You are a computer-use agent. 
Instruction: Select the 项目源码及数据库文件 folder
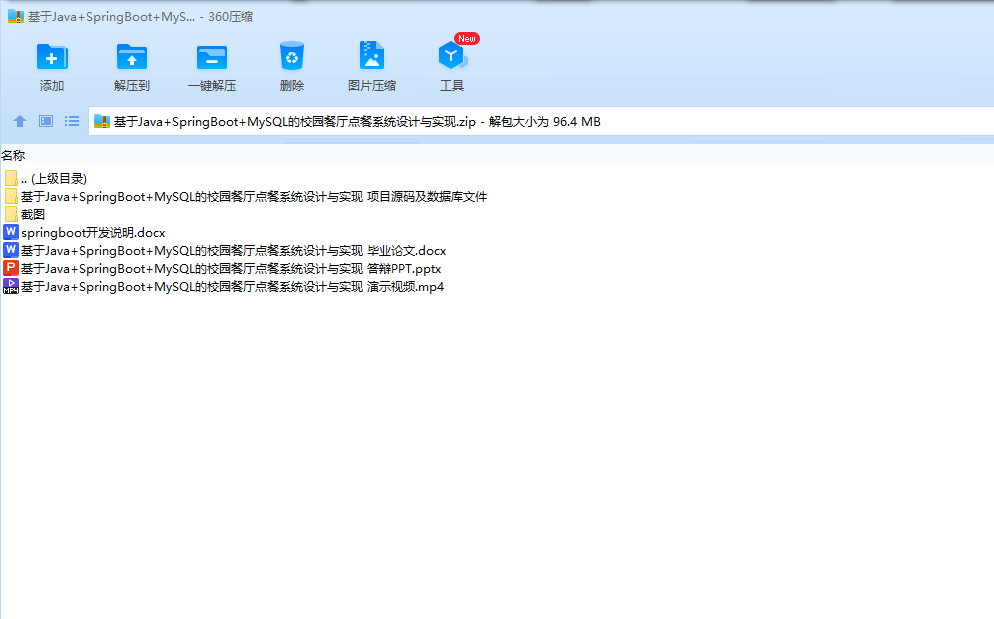(245, 197)
